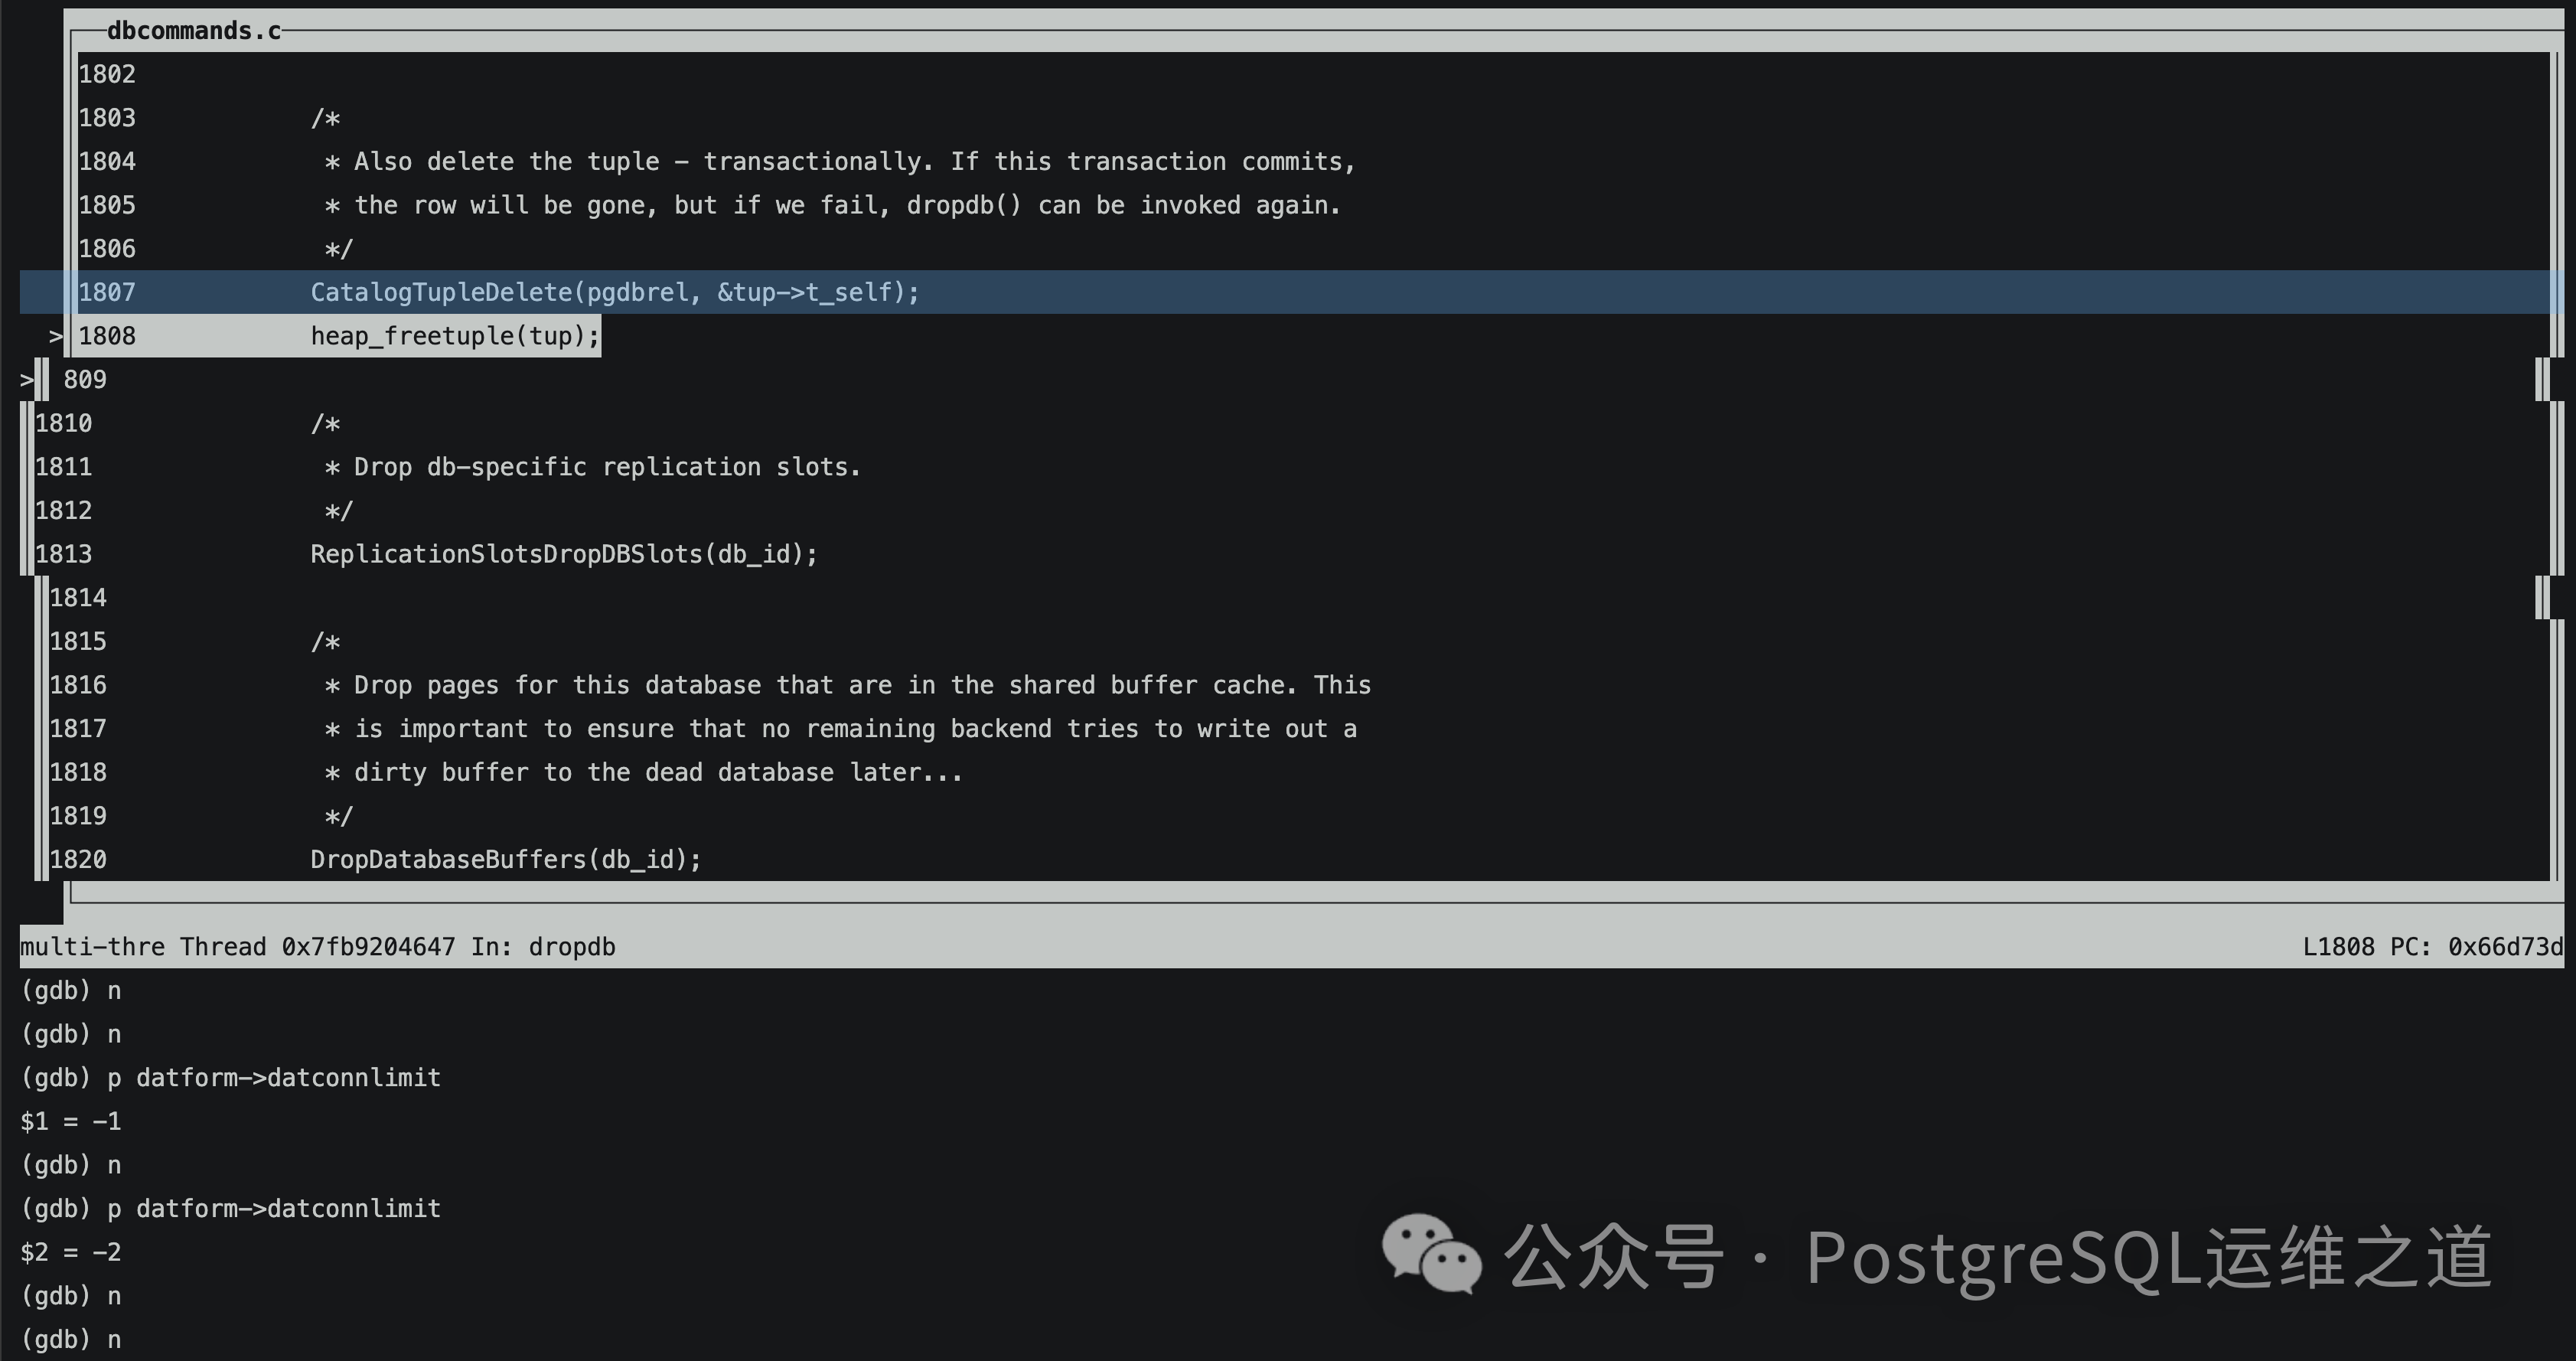This screenshot has width=2576, height=1361.
Task: Click the 'Also delete the tuple' comment line
Action: tap(840, 162)
